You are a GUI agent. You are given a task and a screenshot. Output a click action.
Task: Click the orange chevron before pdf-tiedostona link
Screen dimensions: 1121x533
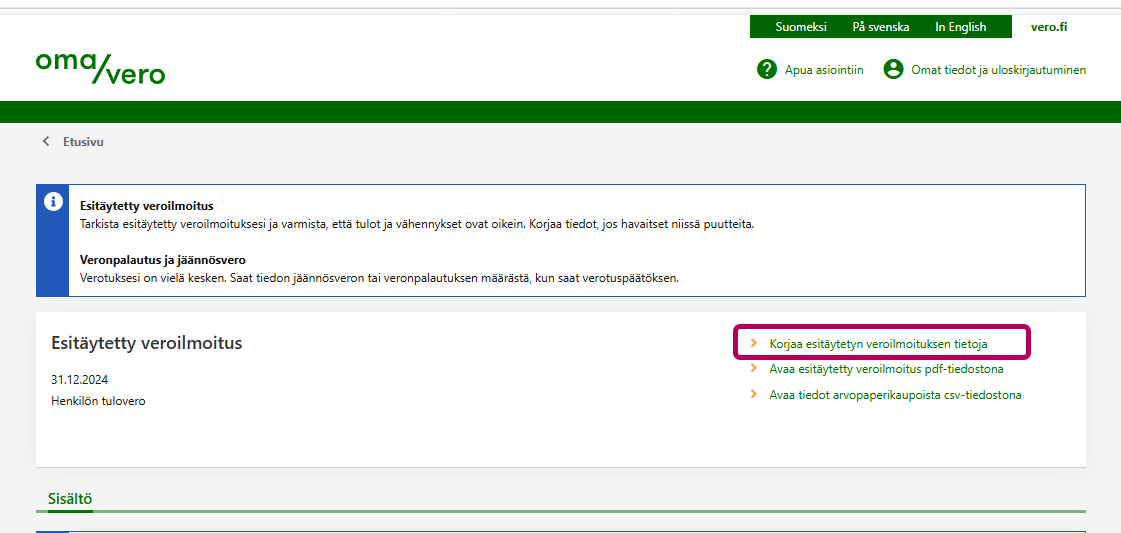coord(754,369)
